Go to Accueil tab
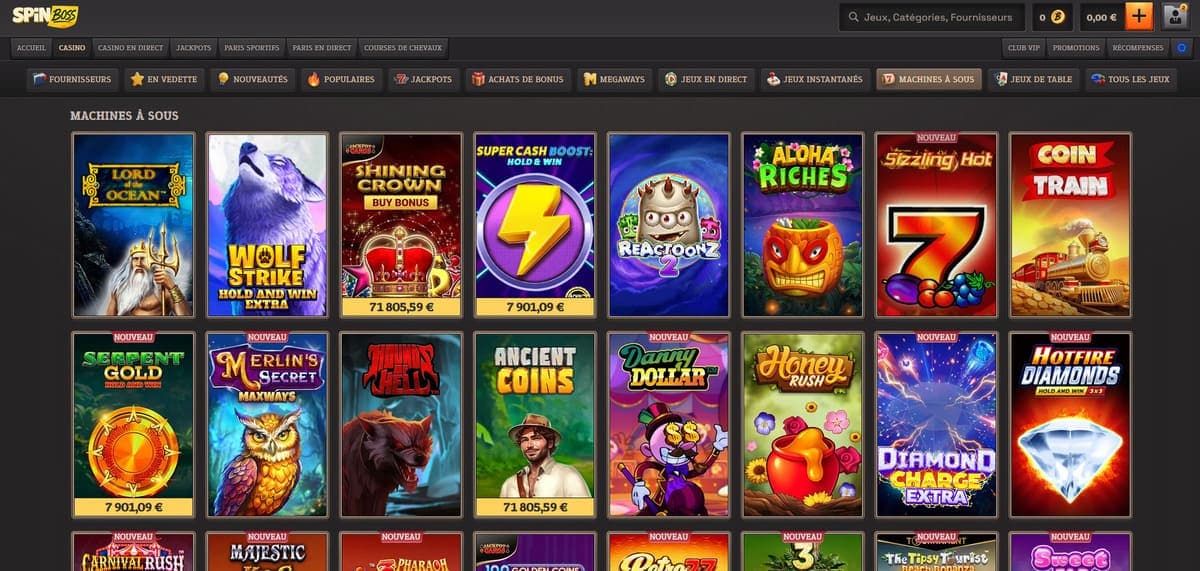The width and height of the screenshot is (1200, 571). click(x=31, y=47)
